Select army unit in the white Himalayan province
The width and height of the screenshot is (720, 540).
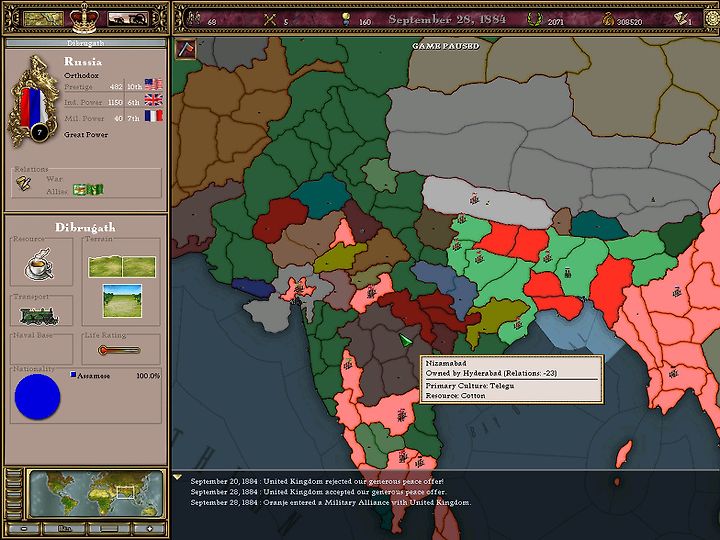click(474, 198)
